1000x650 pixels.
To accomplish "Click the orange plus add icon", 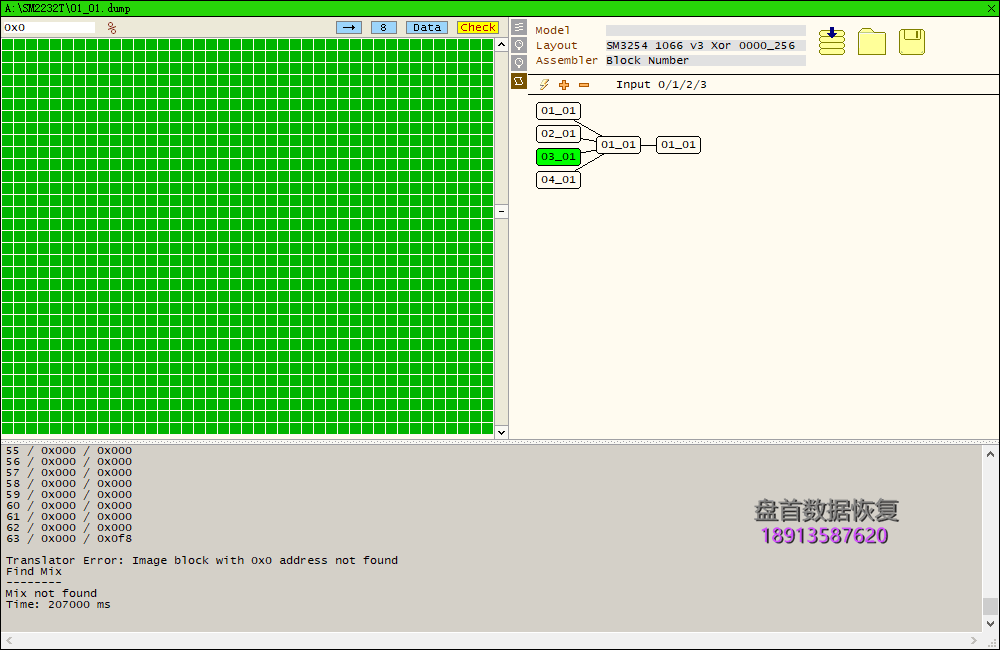I will tap(564, 84).
